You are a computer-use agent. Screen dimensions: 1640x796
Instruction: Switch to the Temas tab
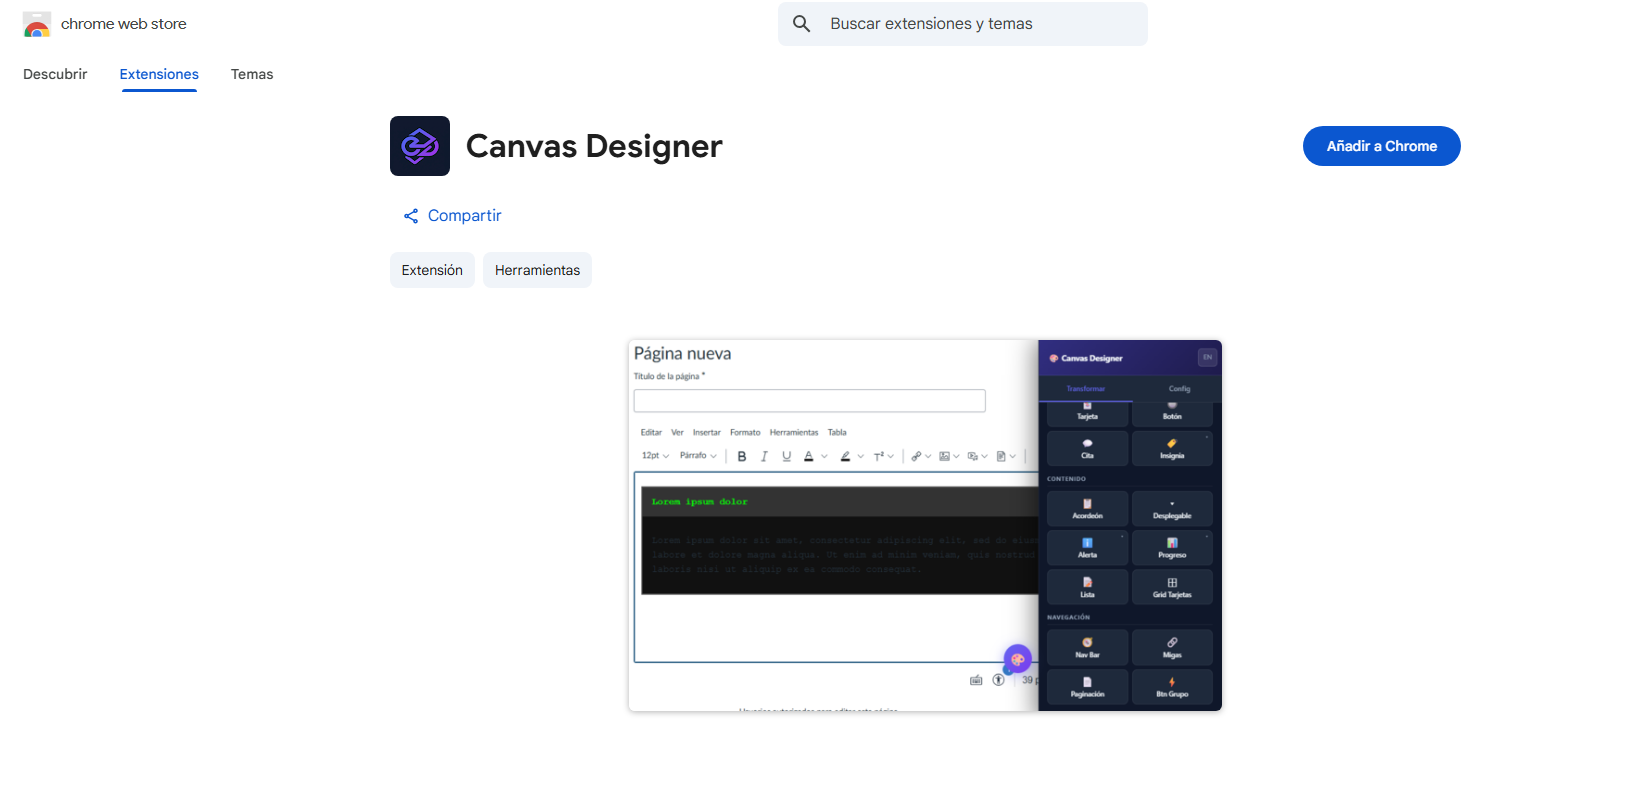[x=252, y=74]
